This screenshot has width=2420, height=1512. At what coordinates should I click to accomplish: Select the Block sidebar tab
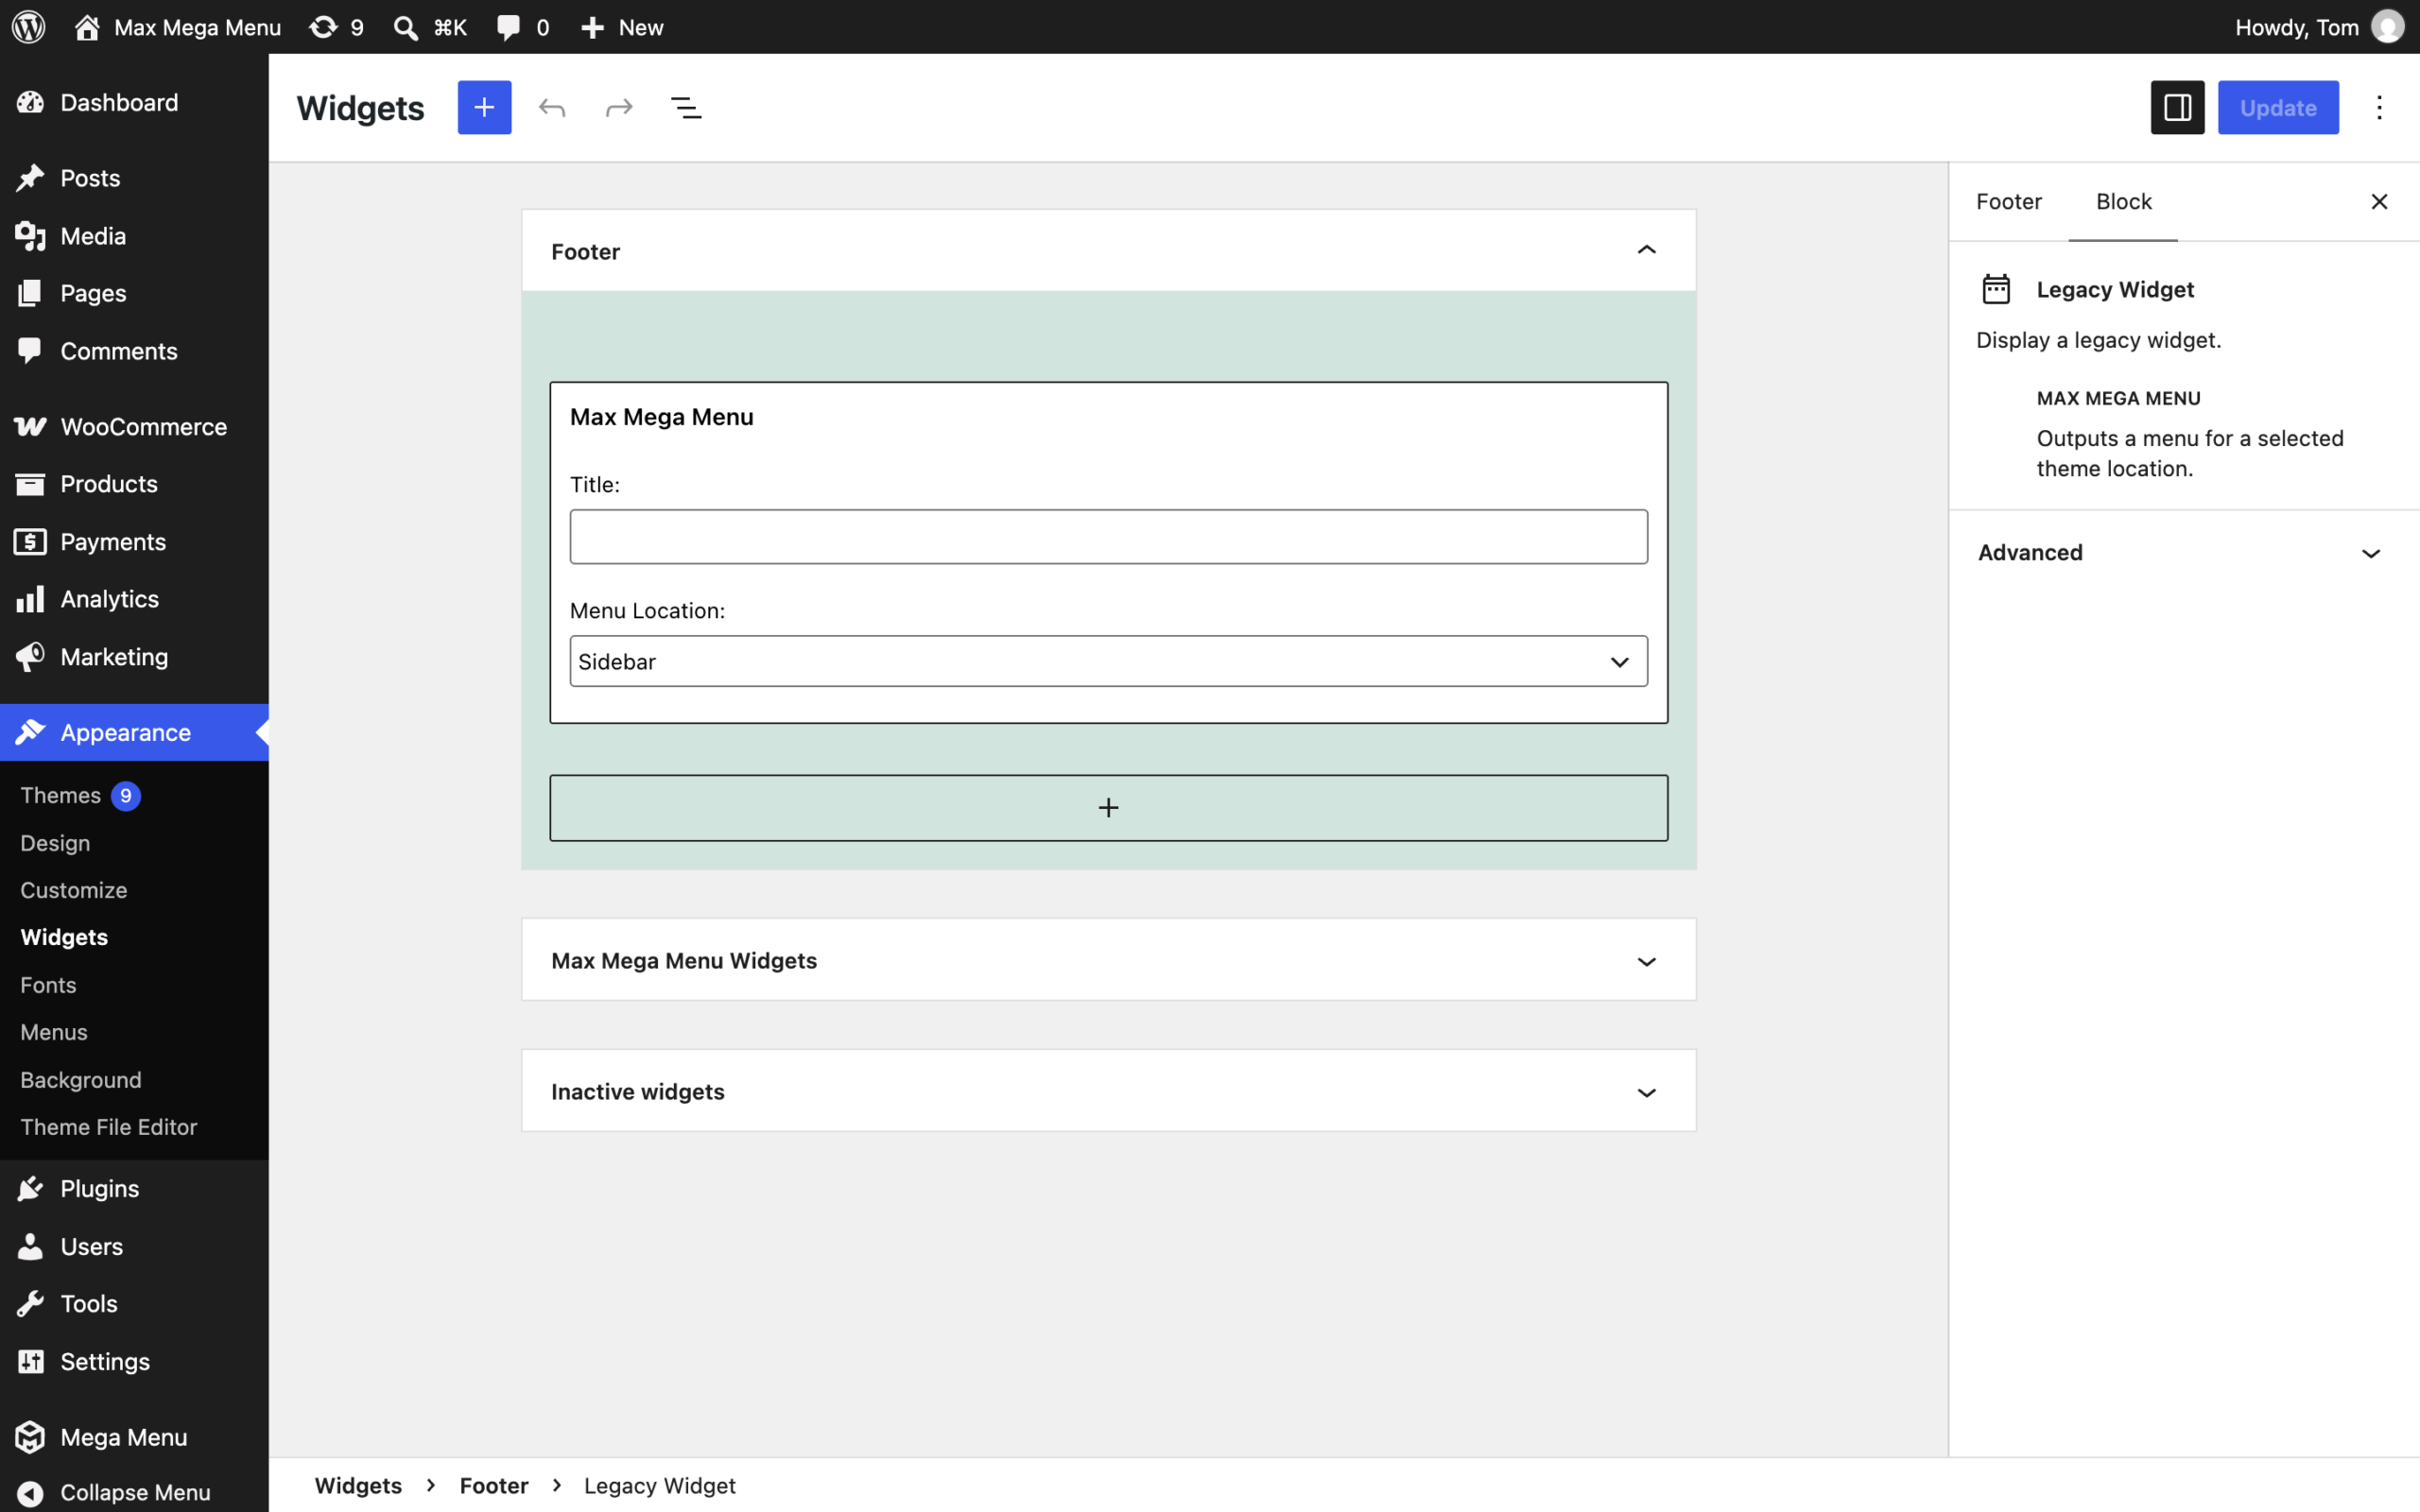(2123, 202)
